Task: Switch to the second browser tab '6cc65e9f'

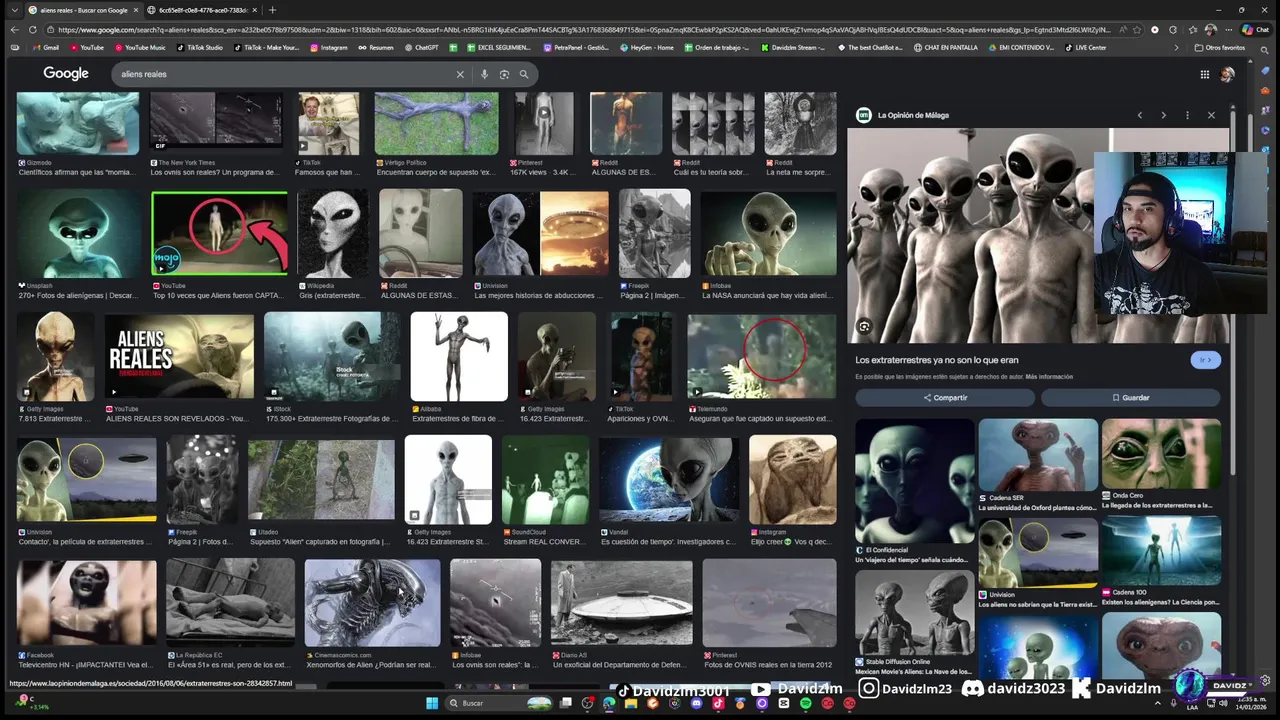Action: [202, 10]
